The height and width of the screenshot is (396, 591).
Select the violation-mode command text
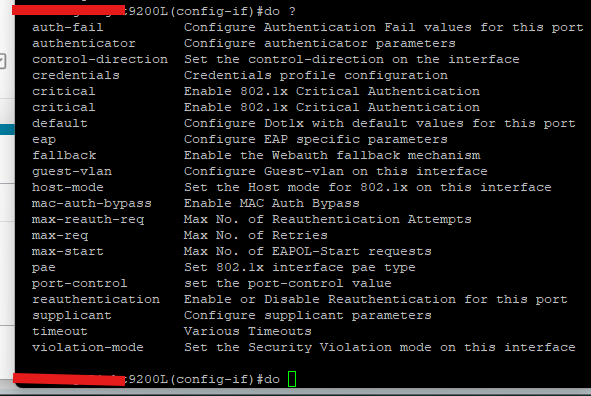coord(88,347)
